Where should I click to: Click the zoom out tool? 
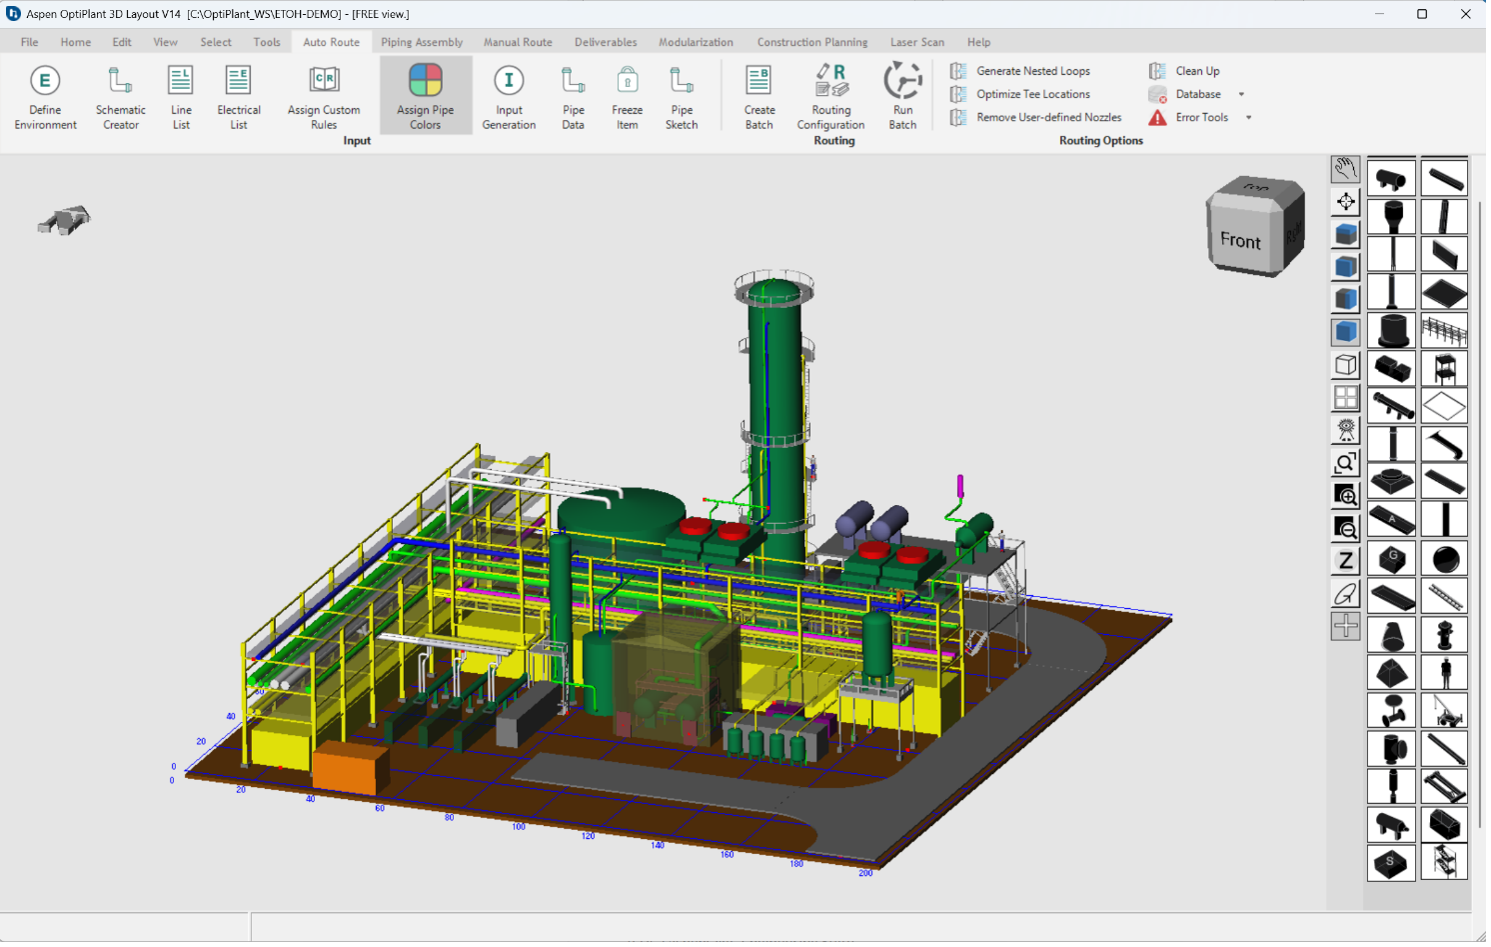1346,528
